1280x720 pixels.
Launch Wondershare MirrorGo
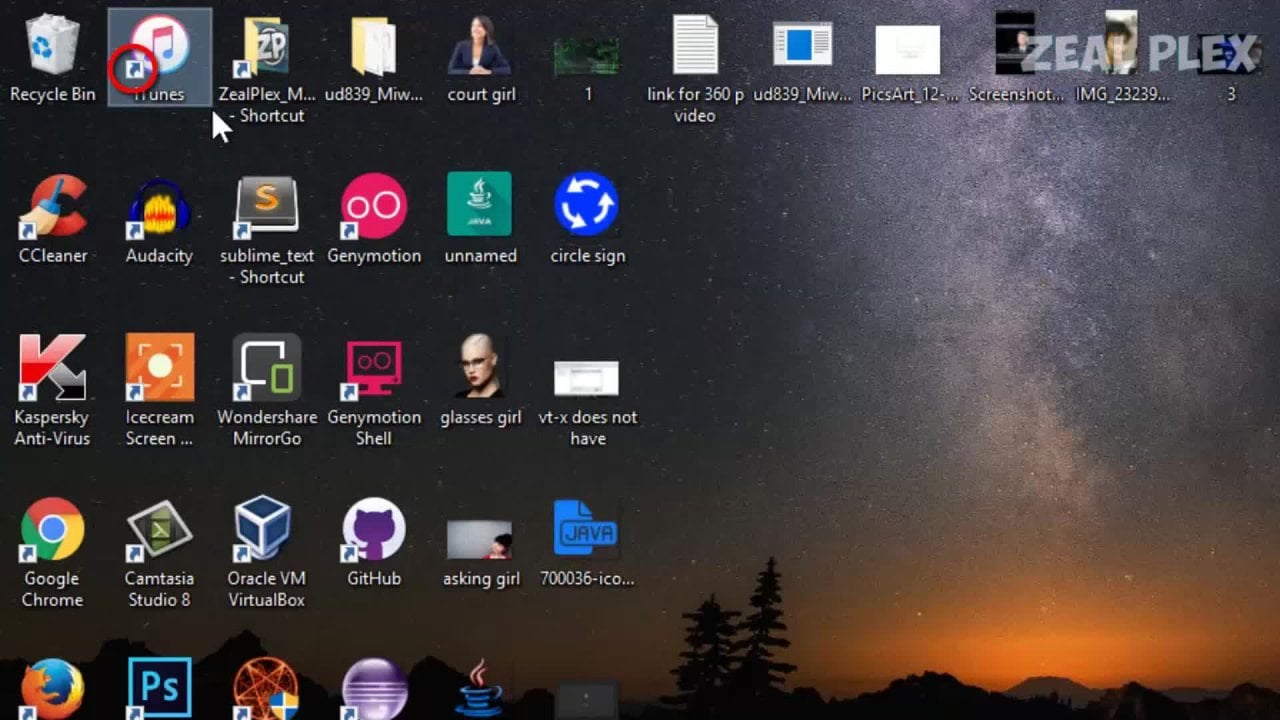pos(266,368)
